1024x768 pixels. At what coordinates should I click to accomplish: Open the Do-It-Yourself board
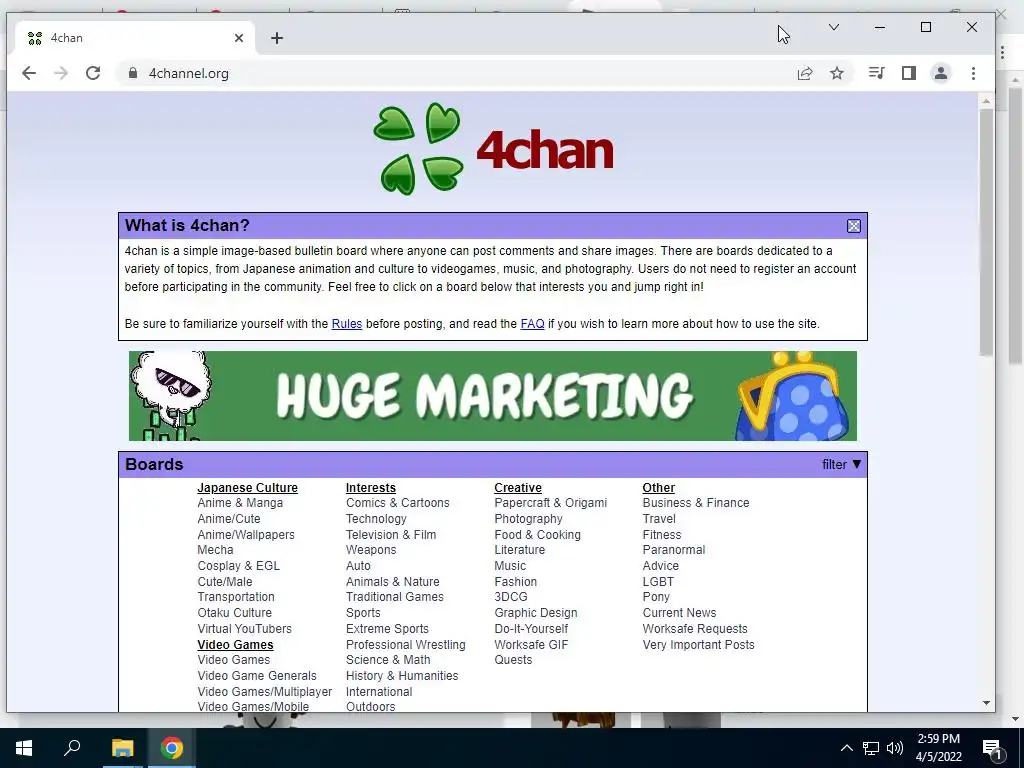(532, 628)
